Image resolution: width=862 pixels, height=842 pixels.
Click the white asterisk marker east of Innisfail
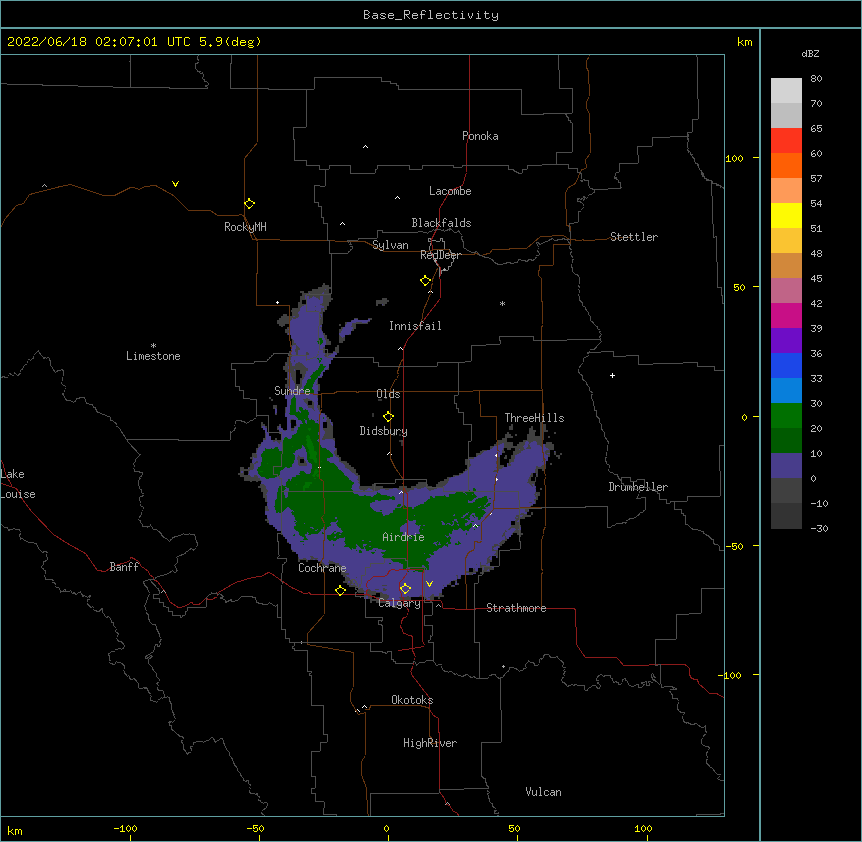pyautogui.click(x=502, y=303)
